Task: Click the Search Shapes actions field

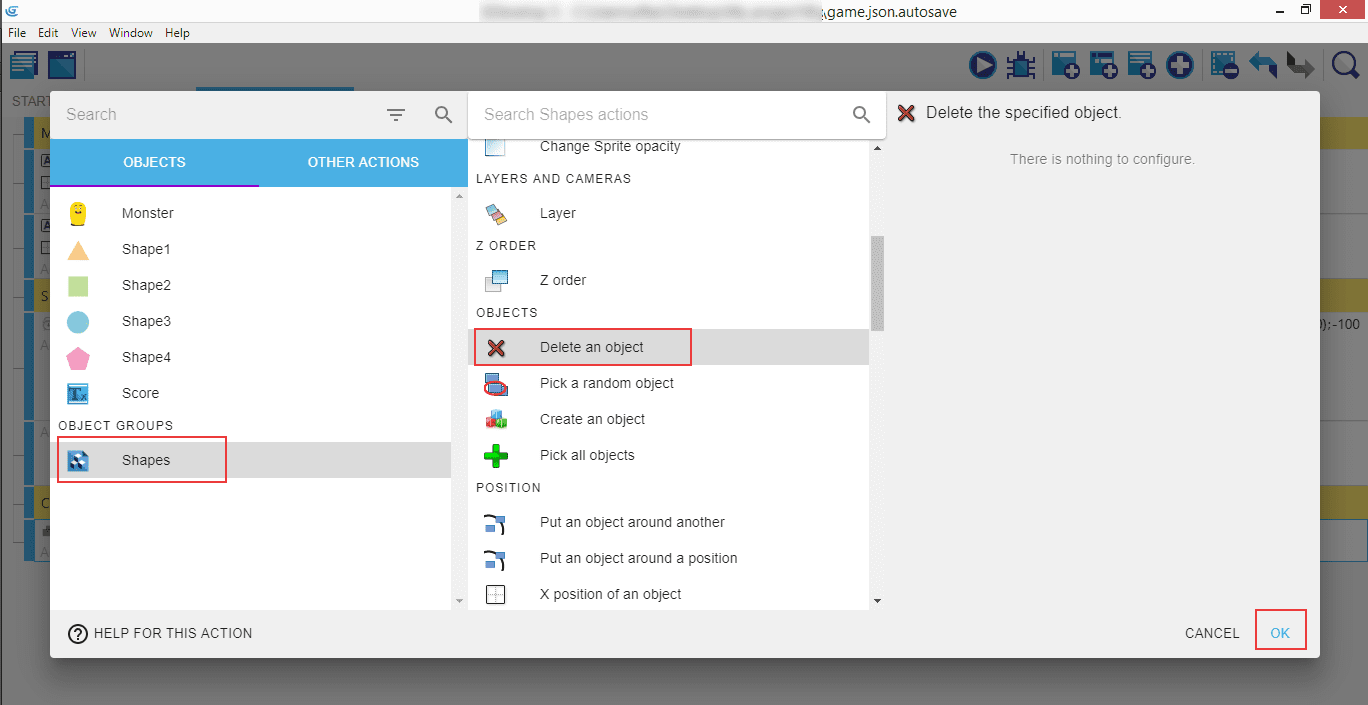Action: click(660, 115)
